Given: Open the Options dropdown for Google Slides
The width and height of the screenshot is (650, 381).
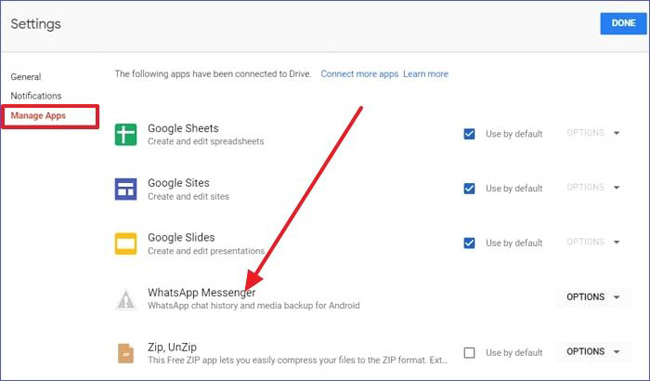Looking at the screenshot, I should [x=593, y=242].
